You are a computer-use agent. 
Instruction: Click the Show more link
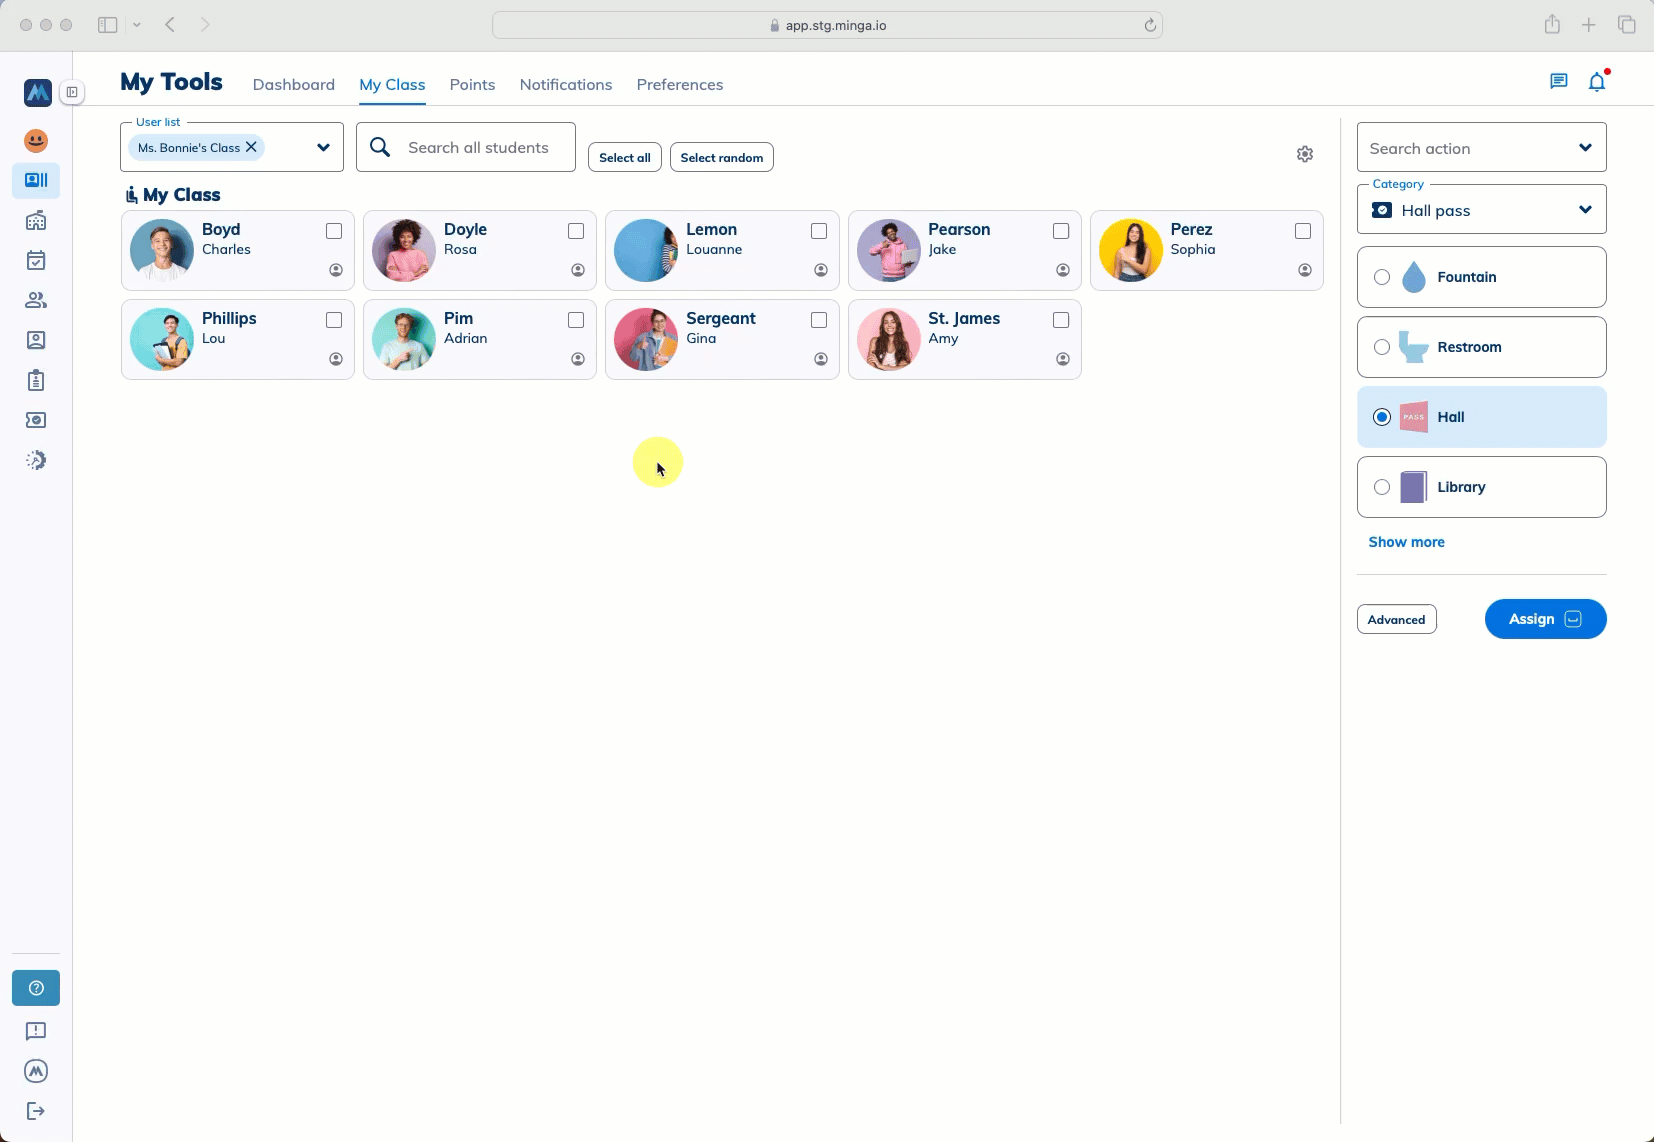(1406, 542)
